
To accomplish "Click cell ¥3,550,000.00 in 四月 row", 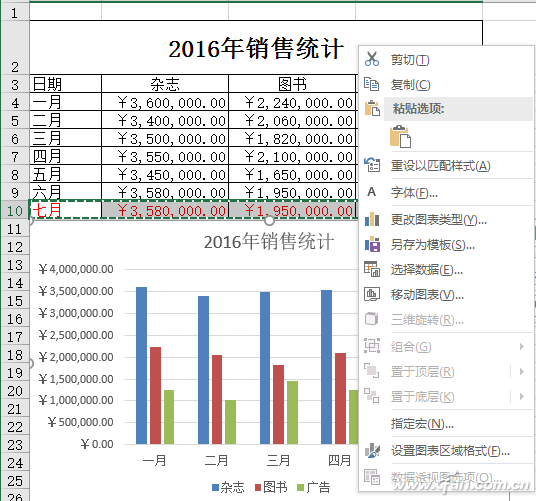I will click(x=165, y=156).
